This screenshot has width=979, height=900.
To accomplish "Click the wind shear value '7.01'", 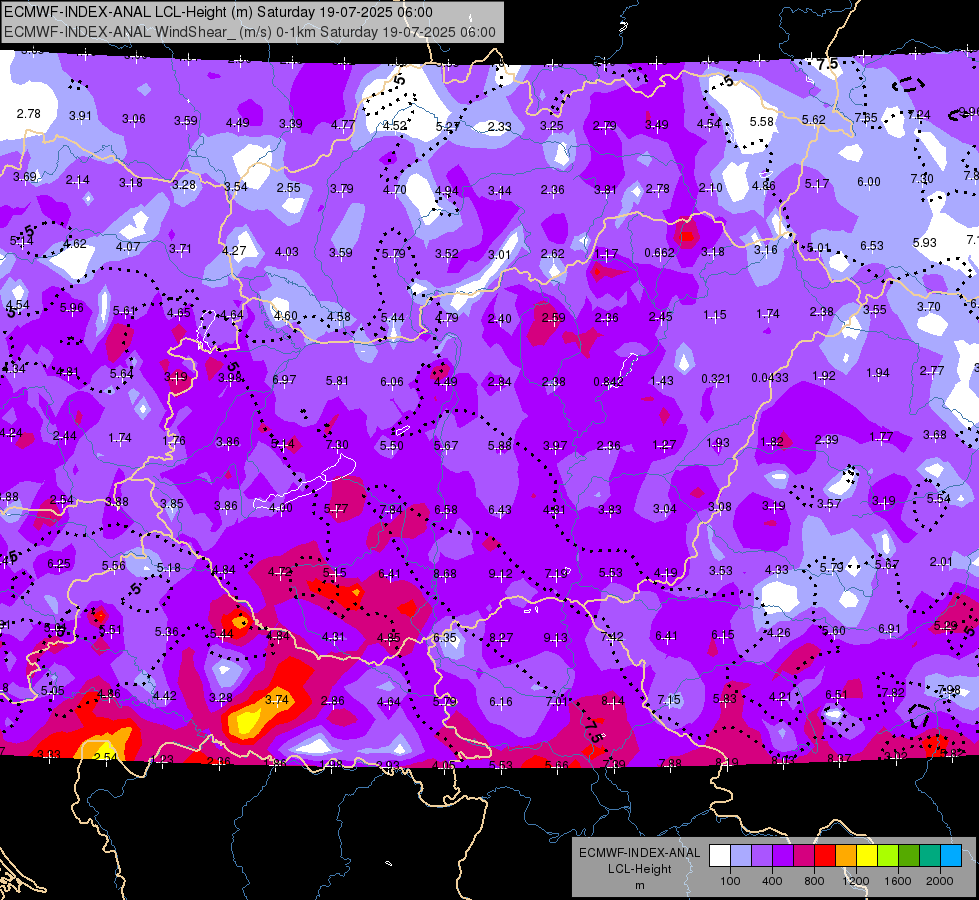I will [x=556, y=701].
